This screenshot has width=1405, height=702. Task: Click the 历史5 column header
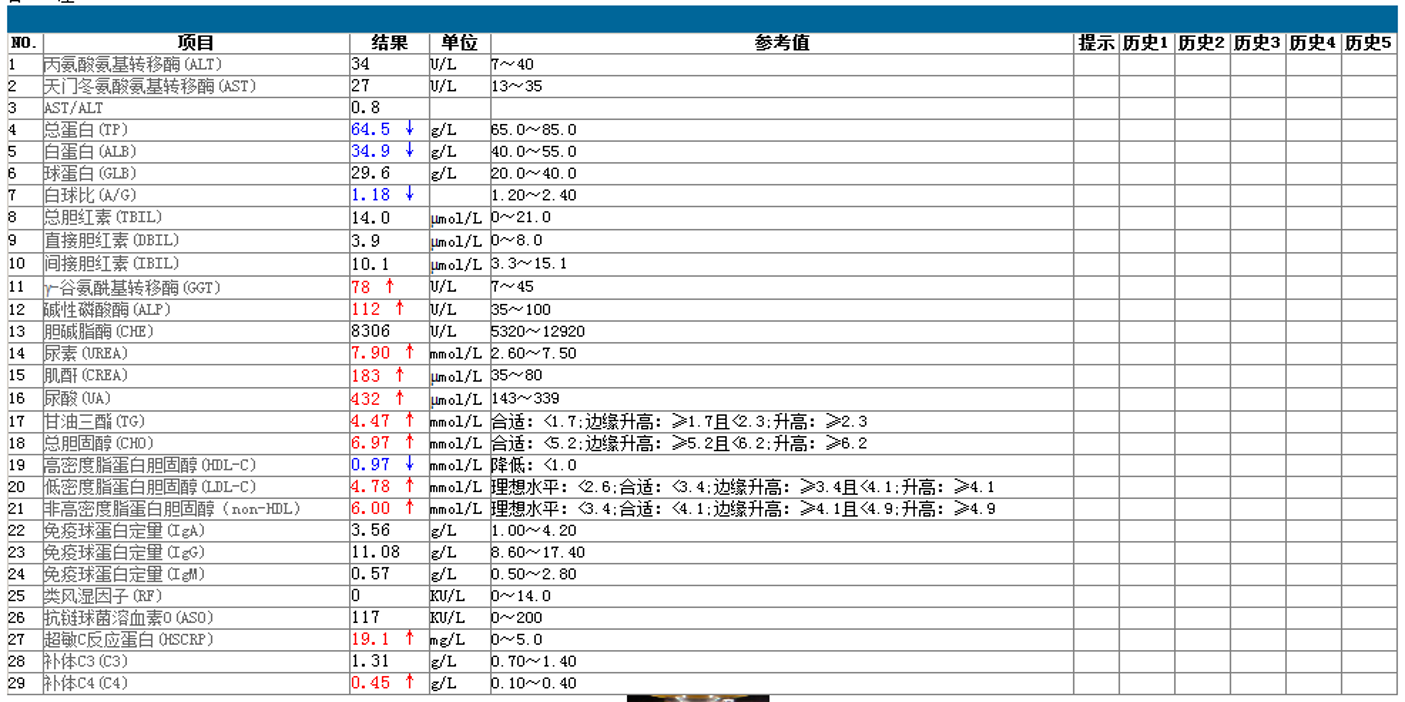[x=1368, y=43]
